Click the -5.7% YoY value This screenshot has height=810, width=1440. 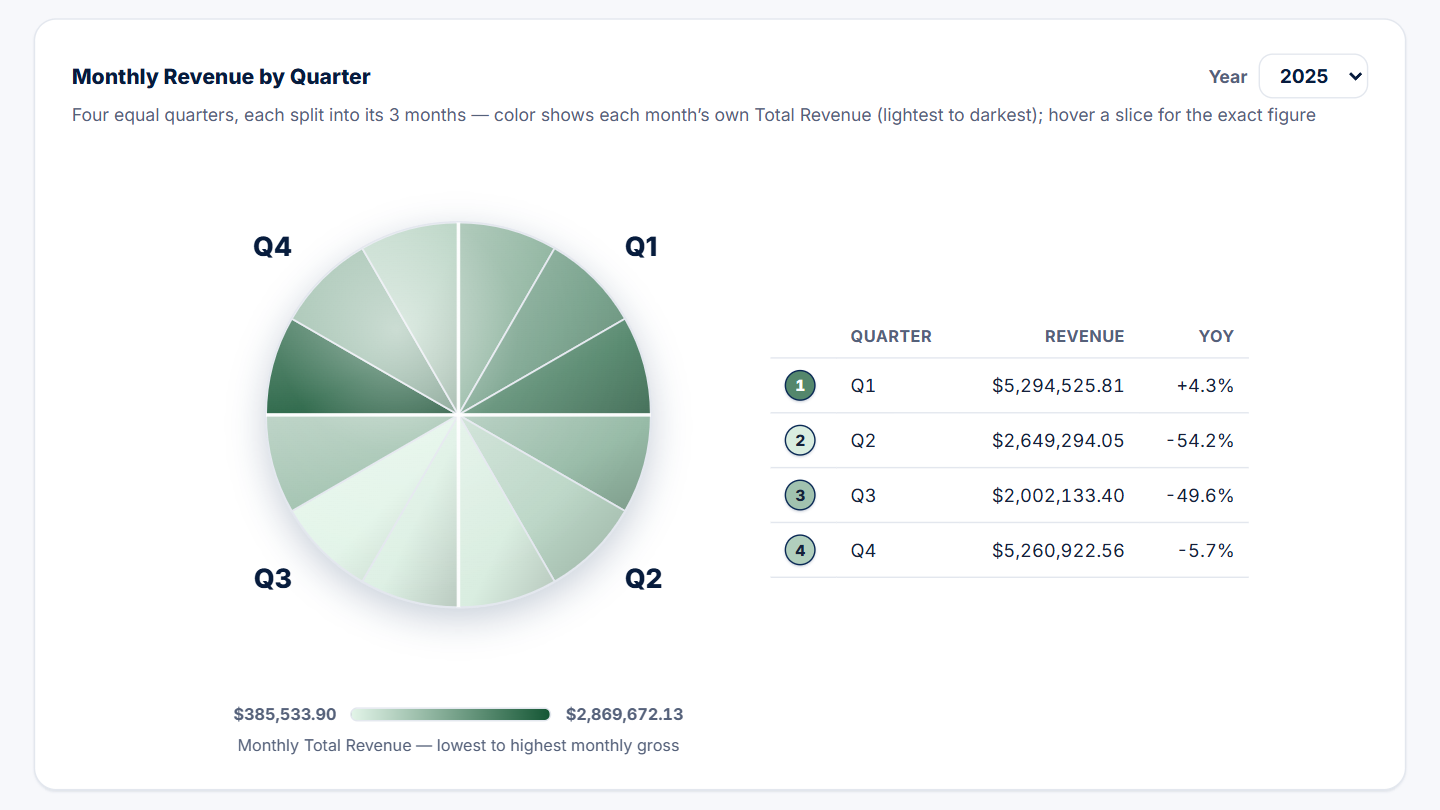click(x=1205, y=550)
